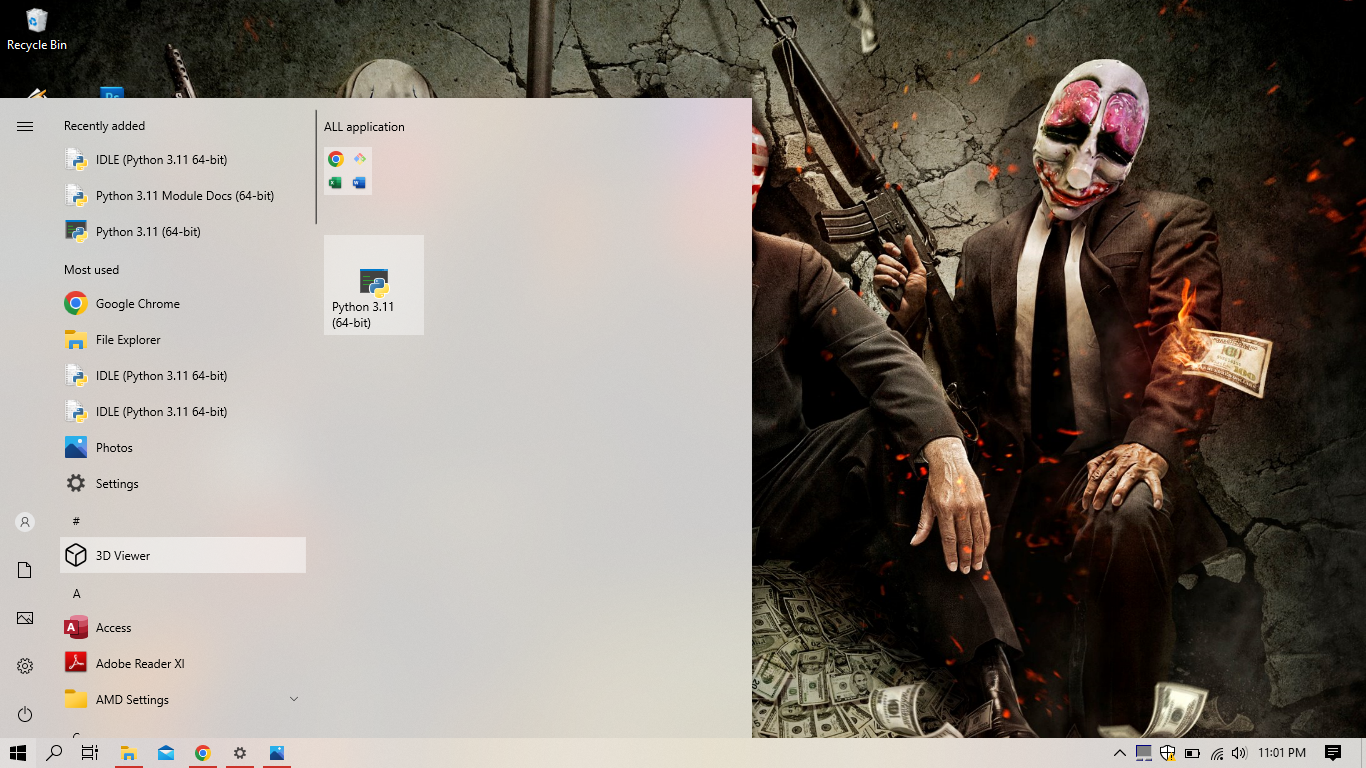Expand the AMD Settings folder chevron
The height and width of the screenshot is (768, 1366).
click(x=294, y=699)
